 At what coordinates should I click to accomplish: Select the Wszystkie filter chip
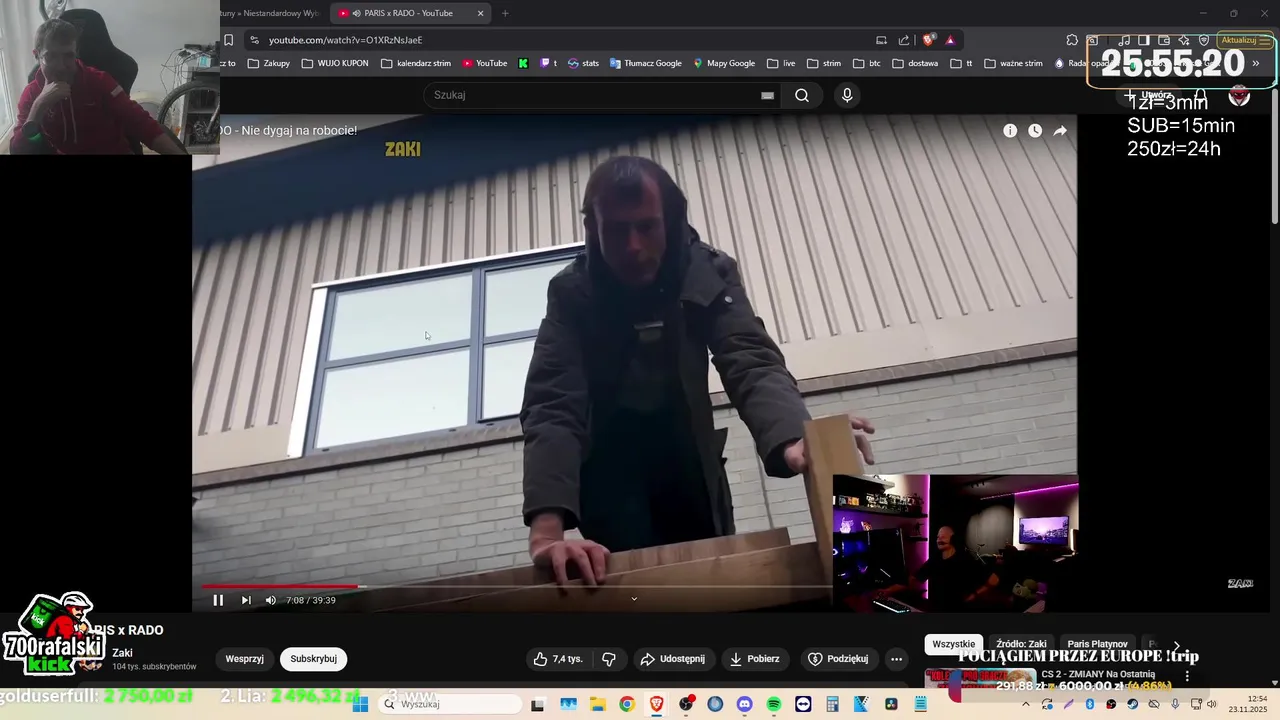tap(953, 644)
